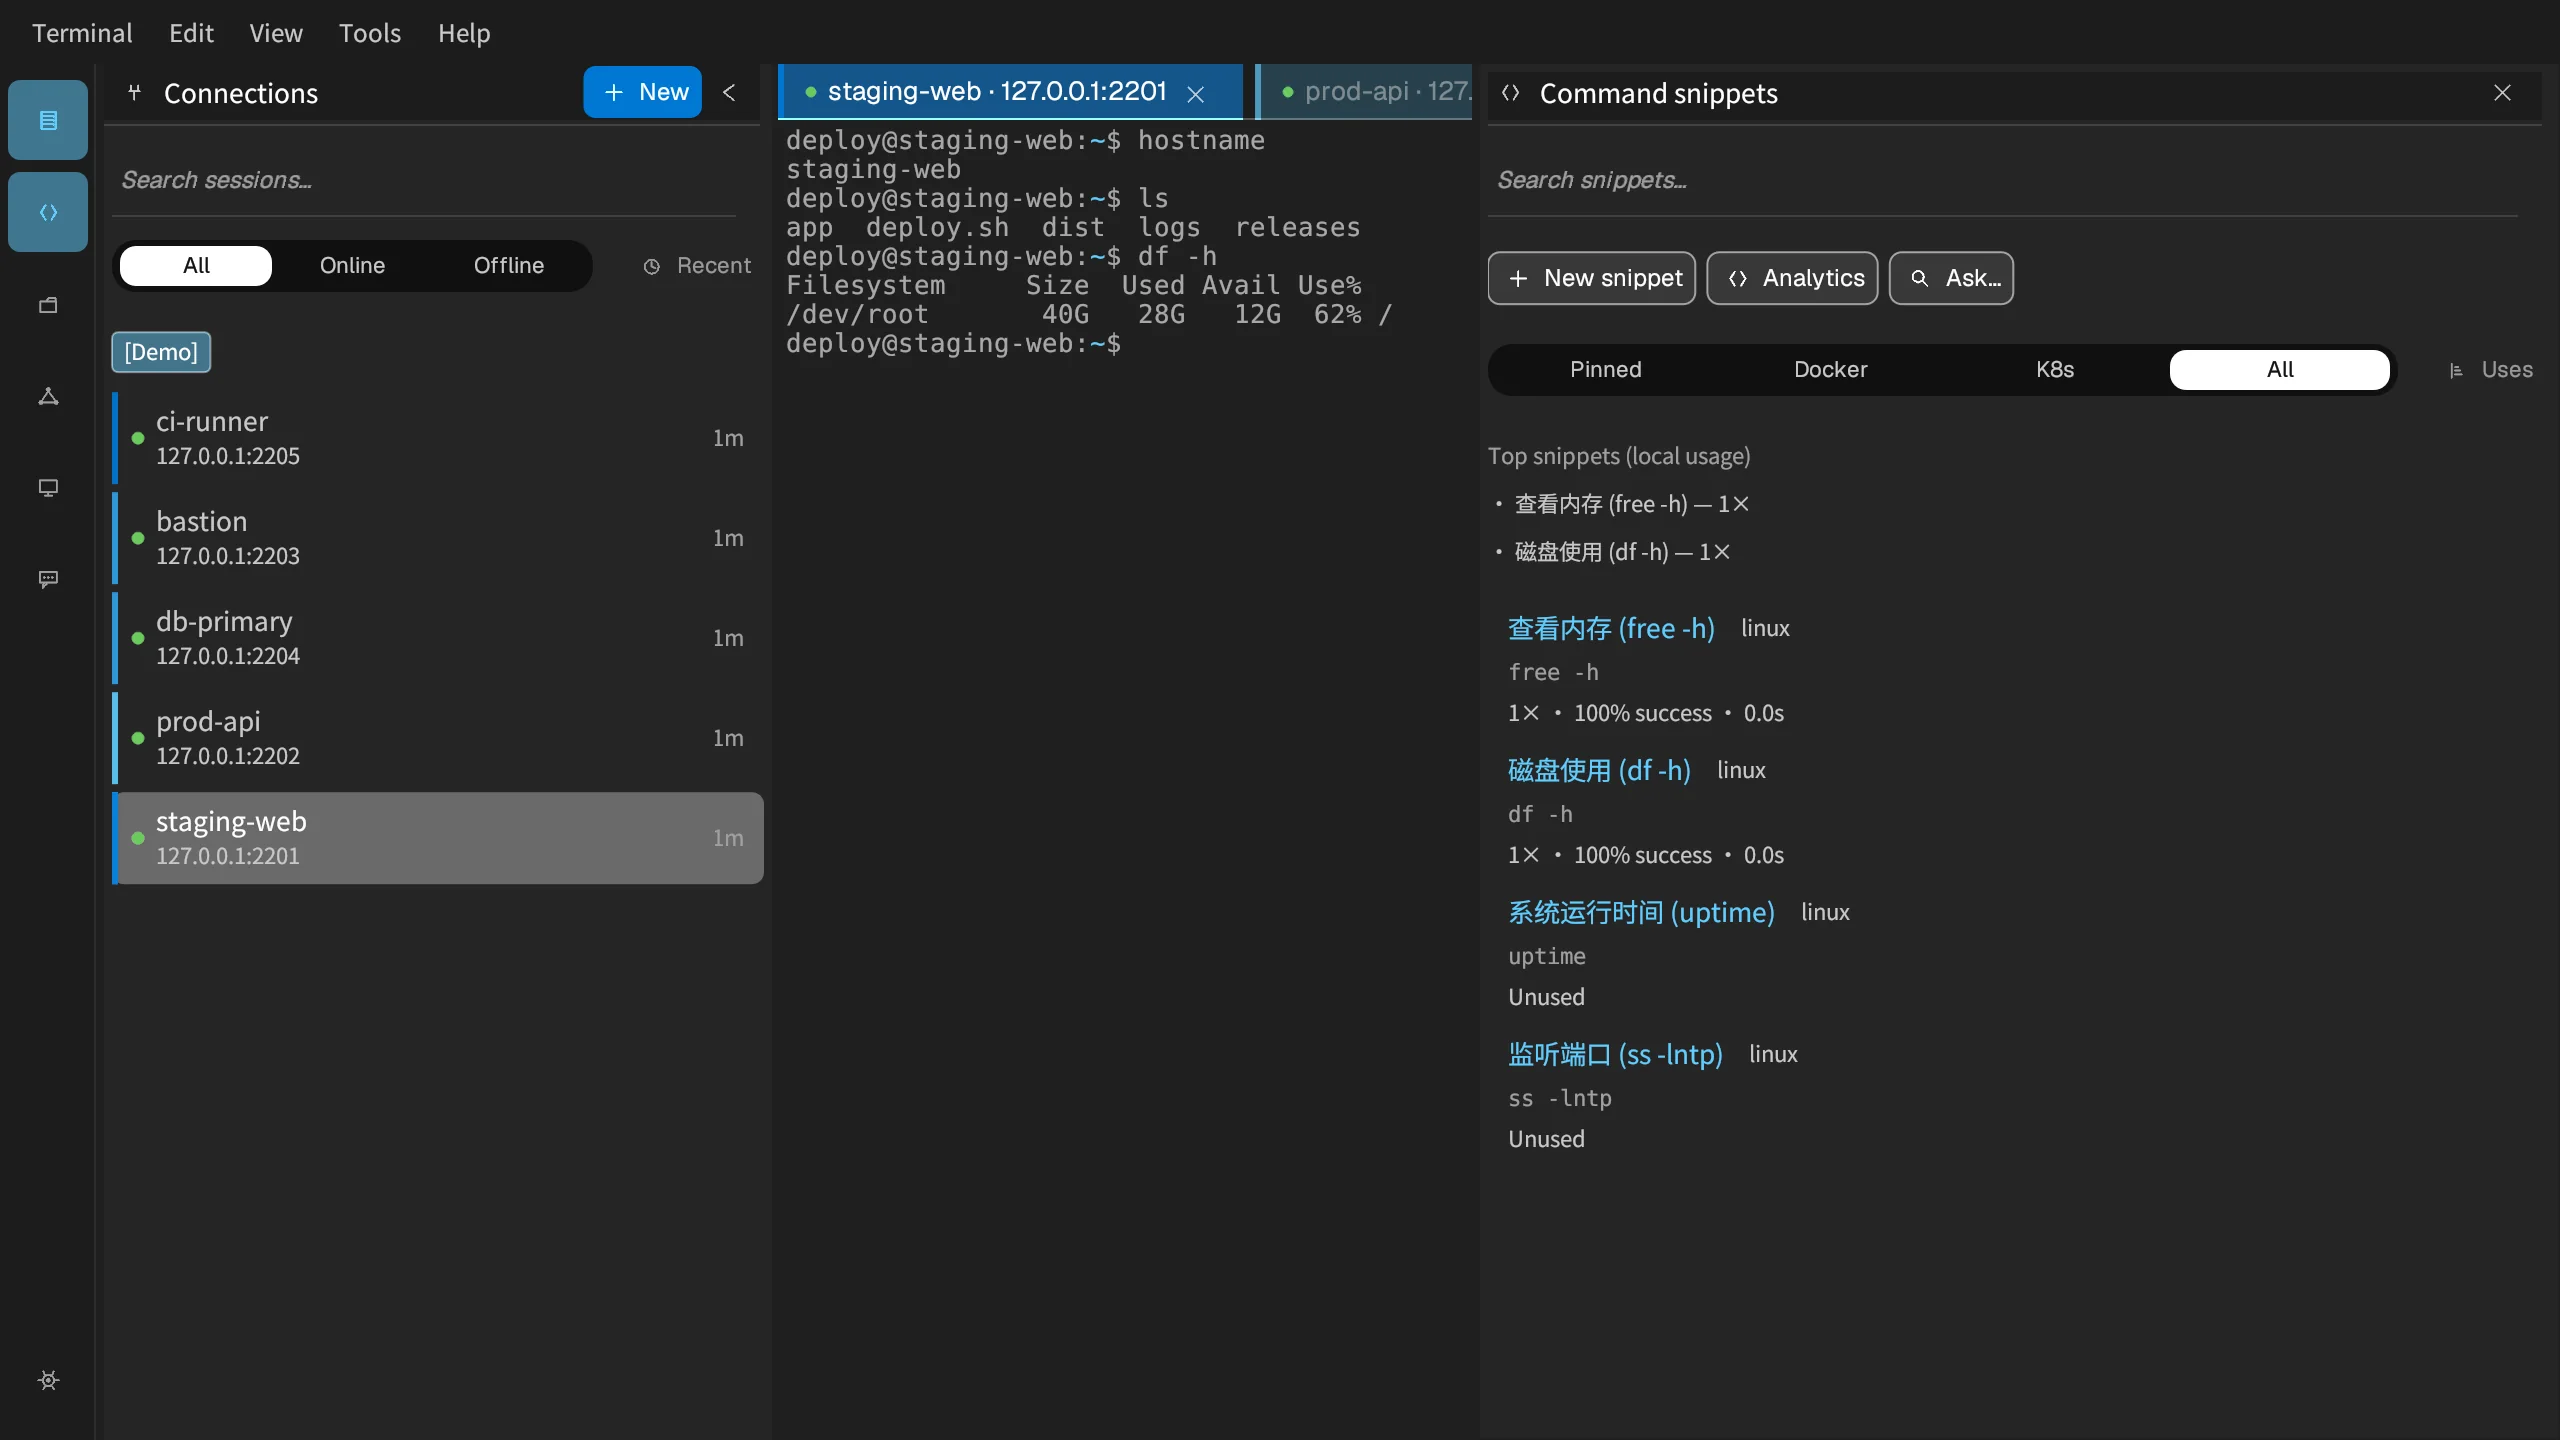Viewport: 2560px width, 1440px height.
Task: Open the Tools menu
Action: [x=370, y=33]
